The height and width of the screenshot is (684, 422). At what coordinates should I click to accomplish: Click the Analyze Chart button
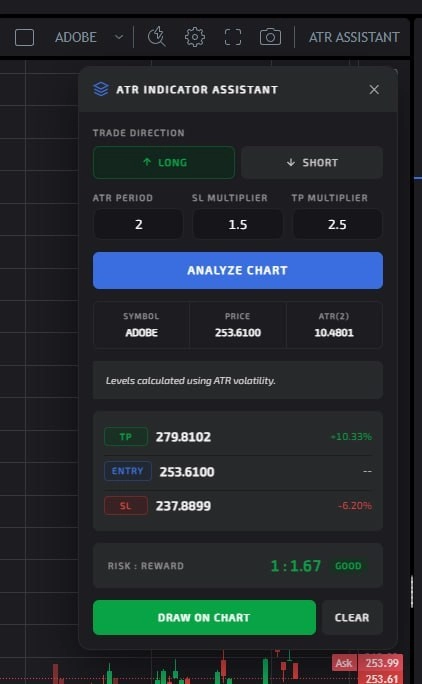(x=238, y=270)
